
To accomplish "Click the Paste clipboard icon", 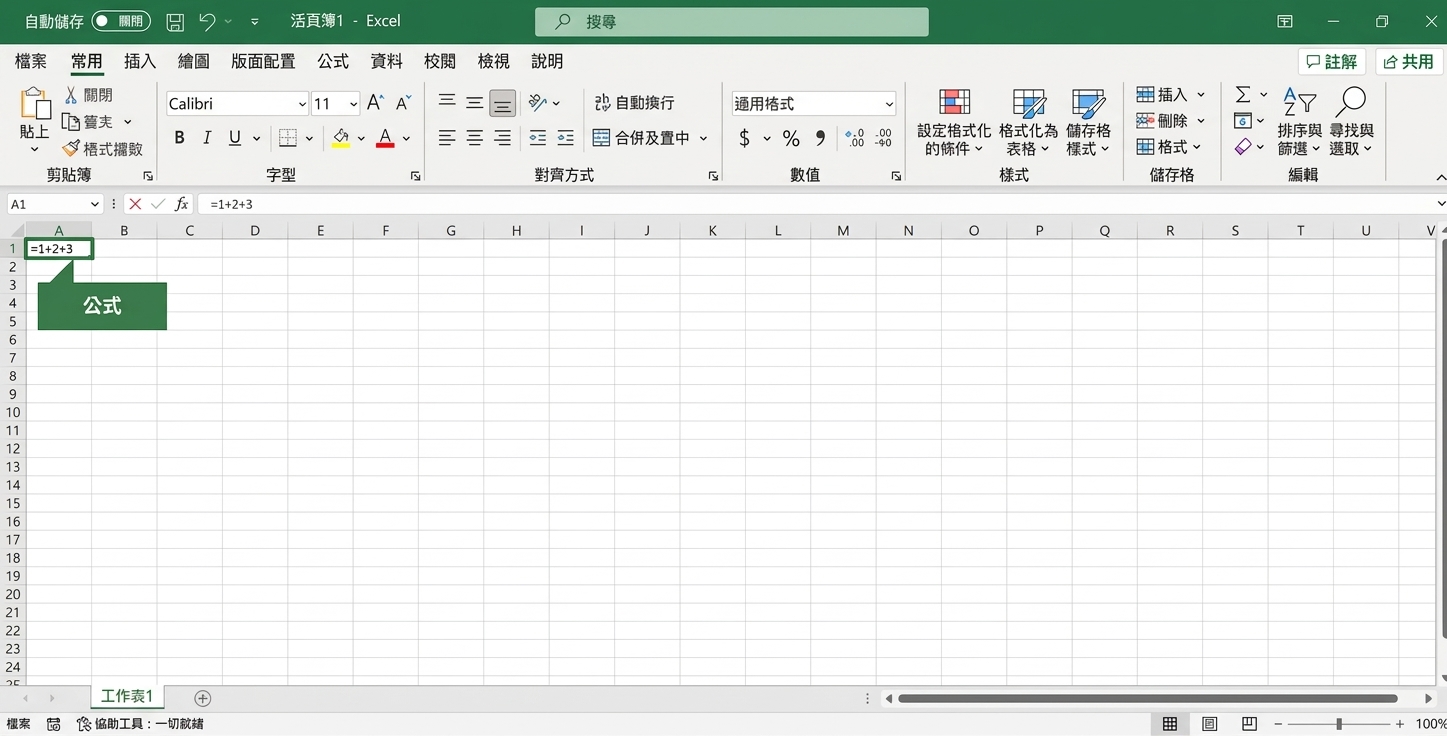I will pyautogui.click(x=34, y=103).
